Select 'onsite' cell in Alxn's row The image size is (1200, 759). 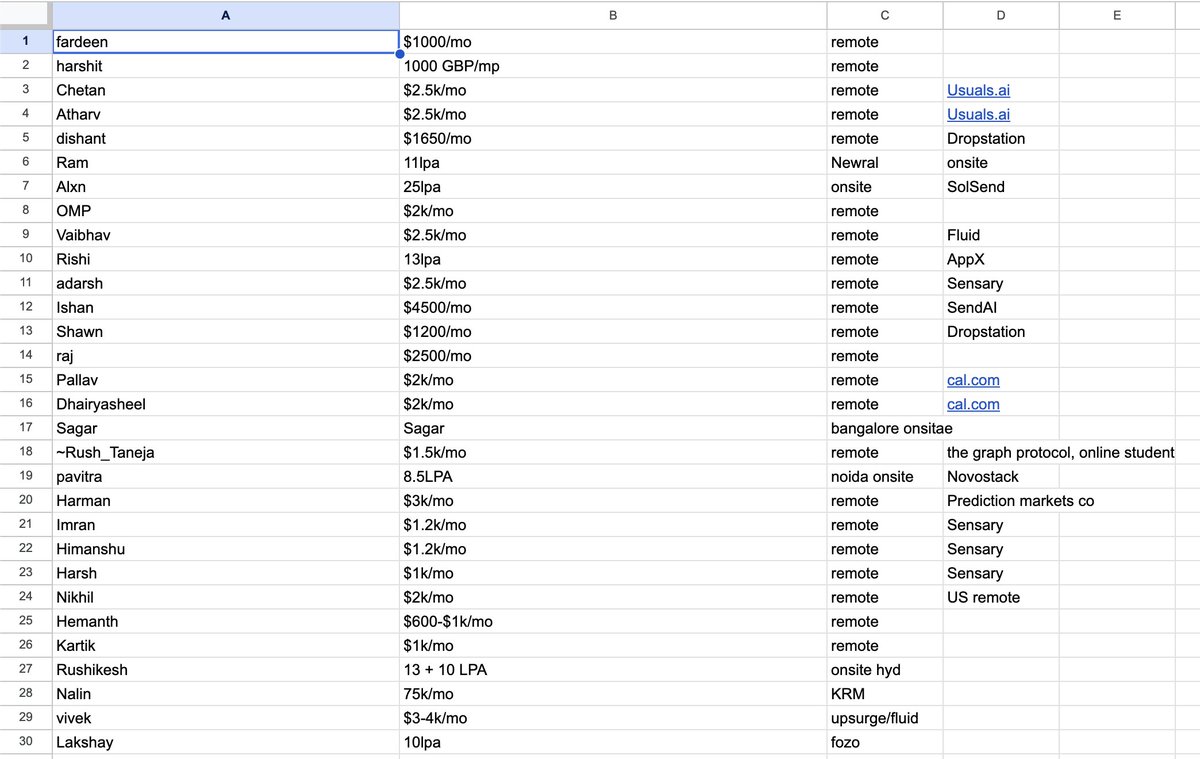[x=885, y=187]
